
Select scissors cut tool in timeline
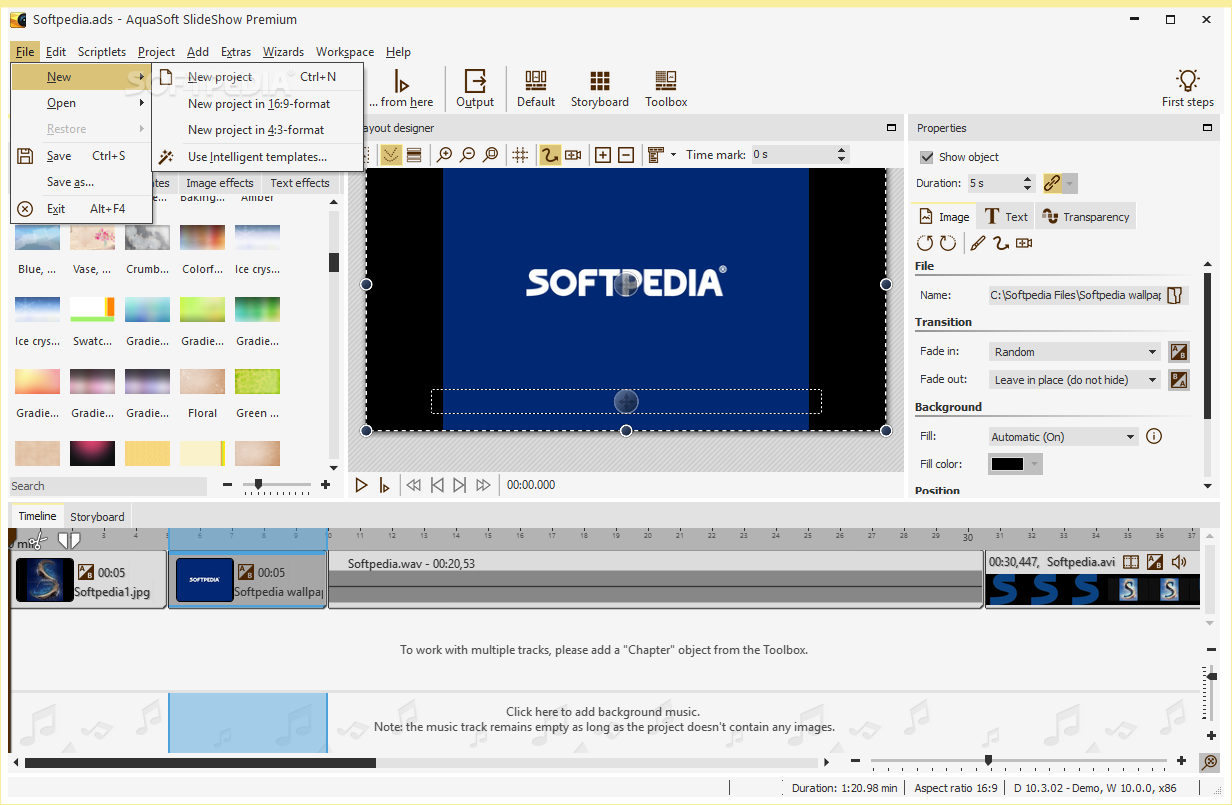(37, 540)
